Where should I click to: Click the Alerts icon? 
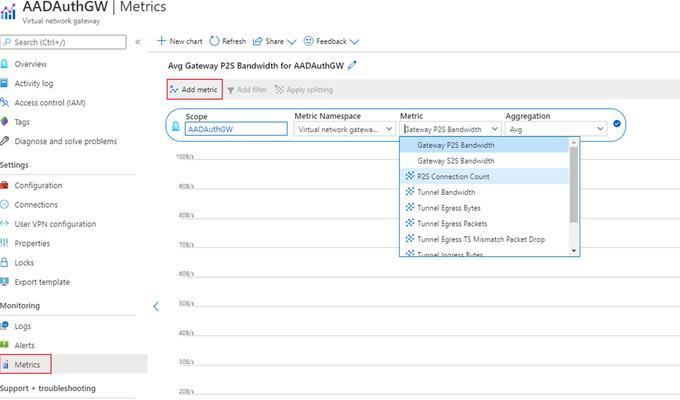4,345
